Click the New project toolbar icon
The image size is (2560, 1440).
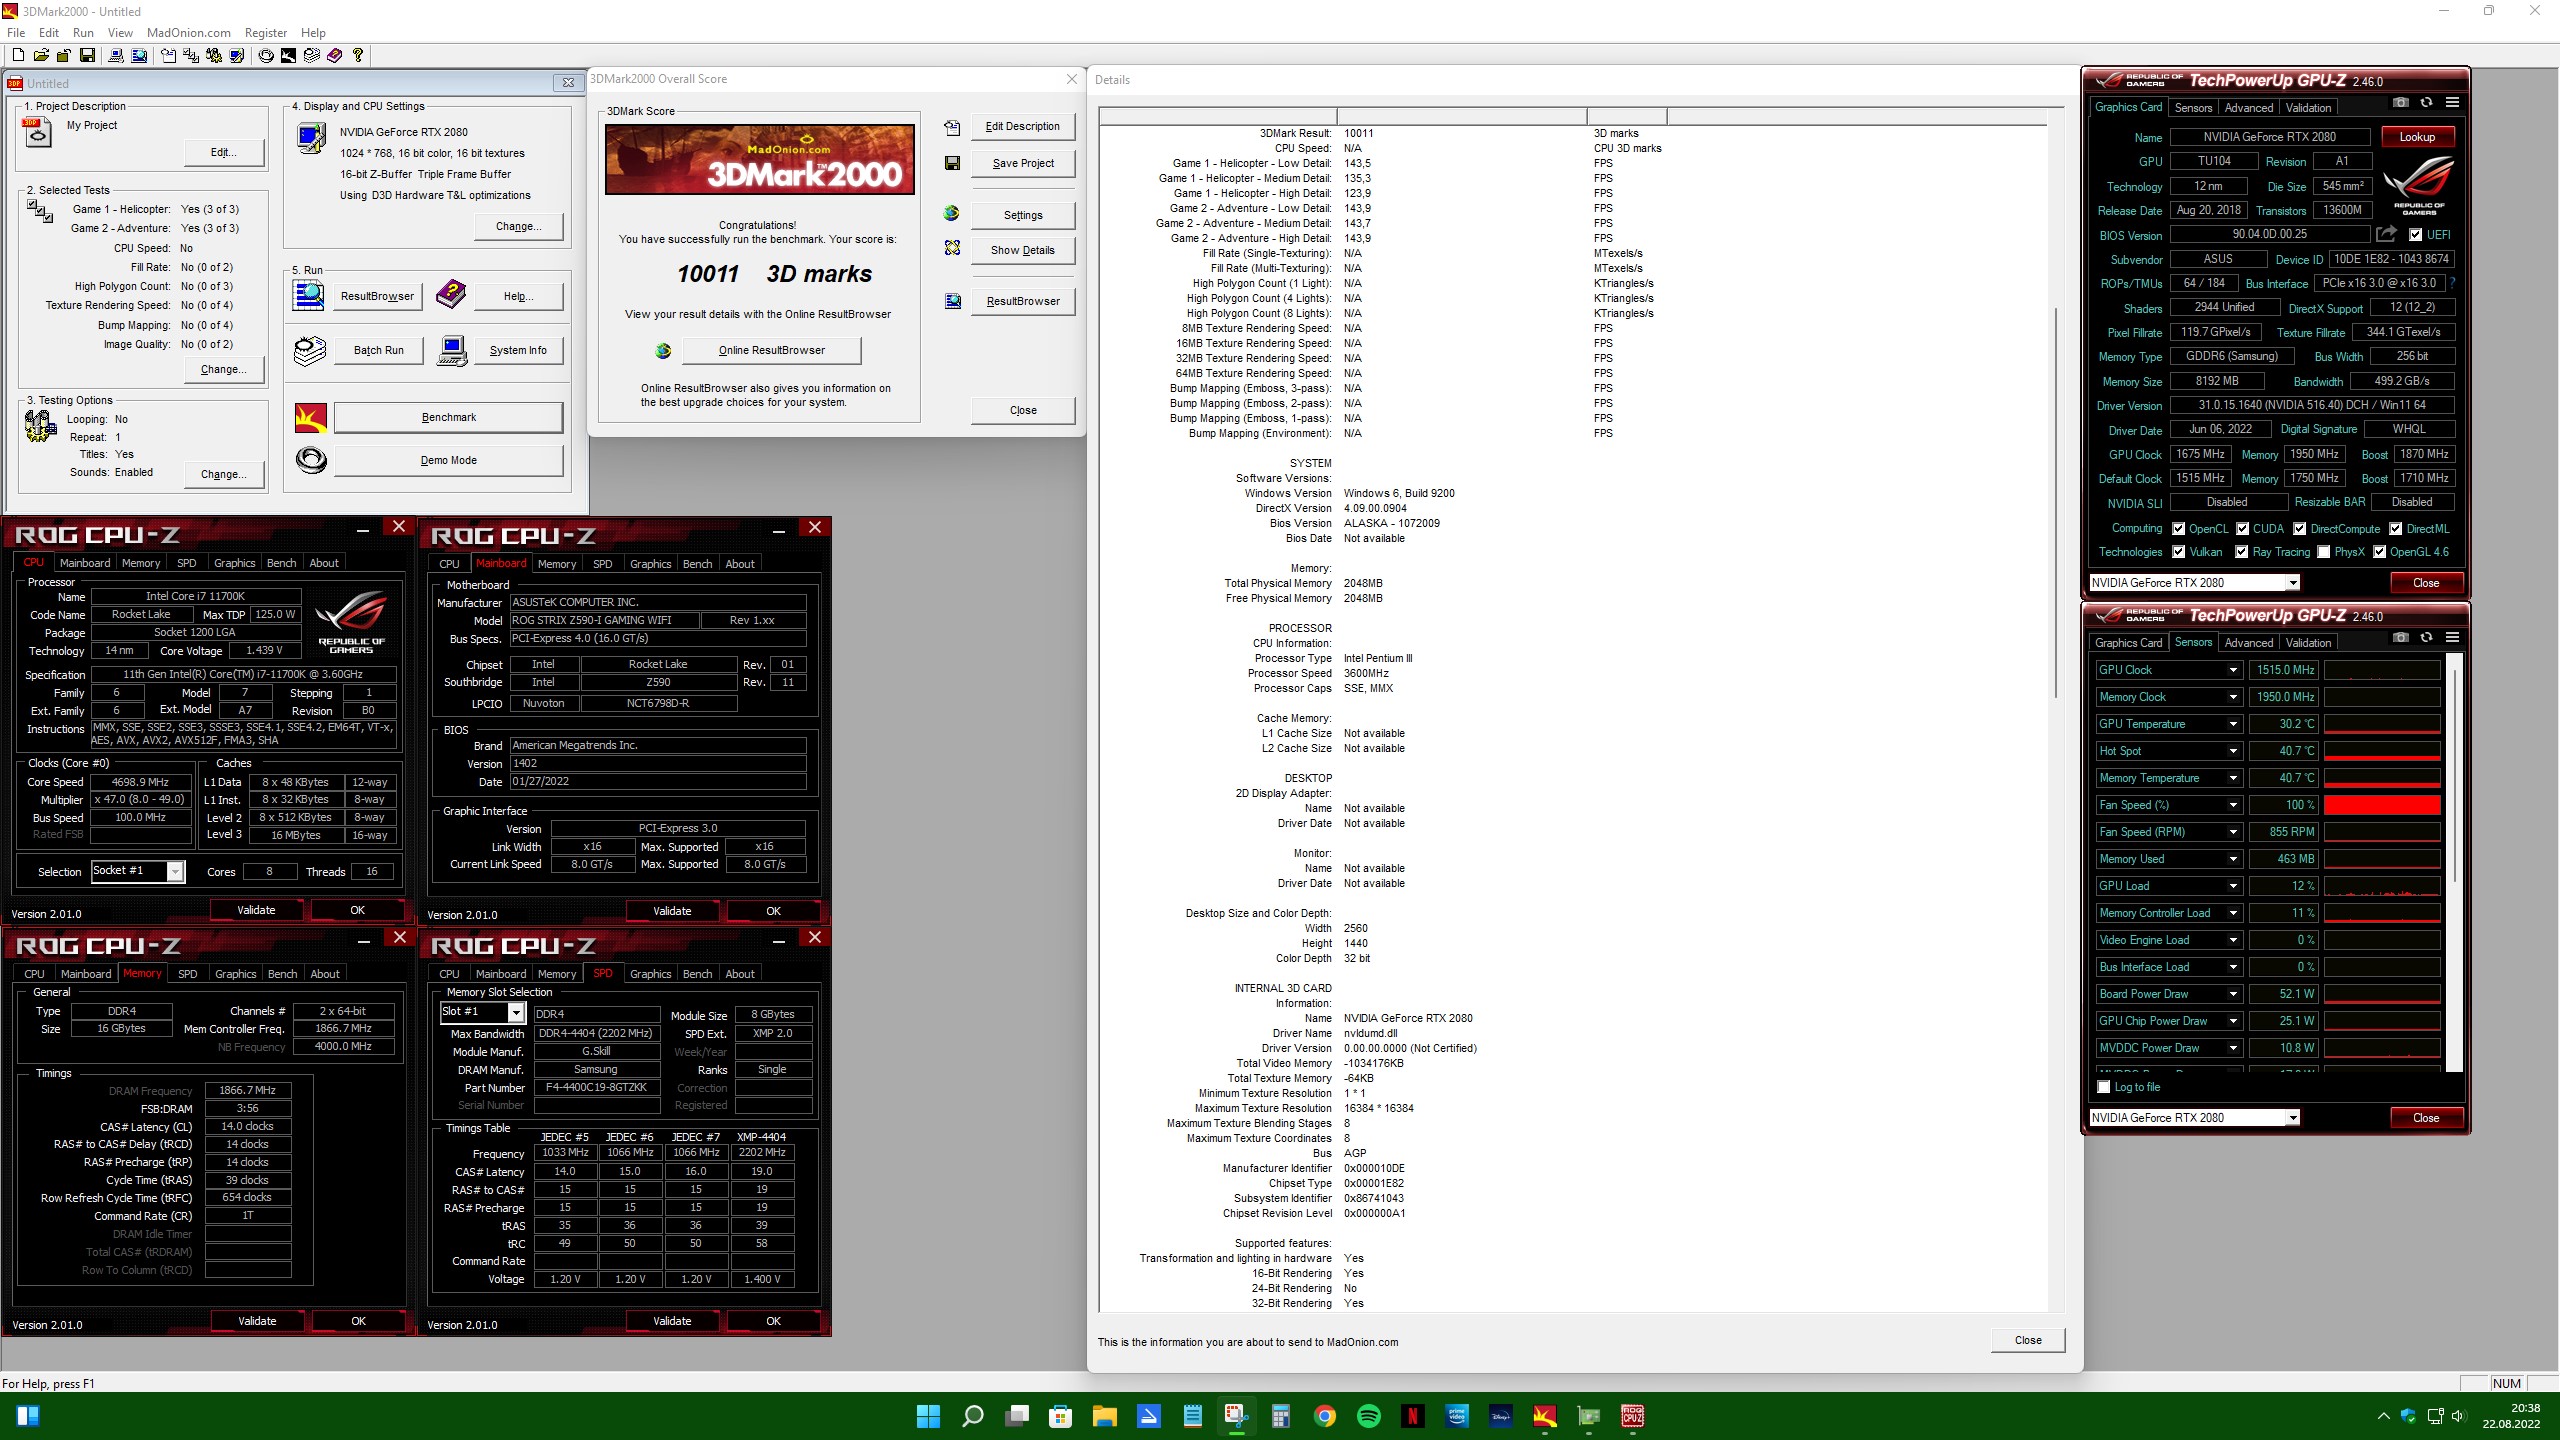tap(18, 56)
